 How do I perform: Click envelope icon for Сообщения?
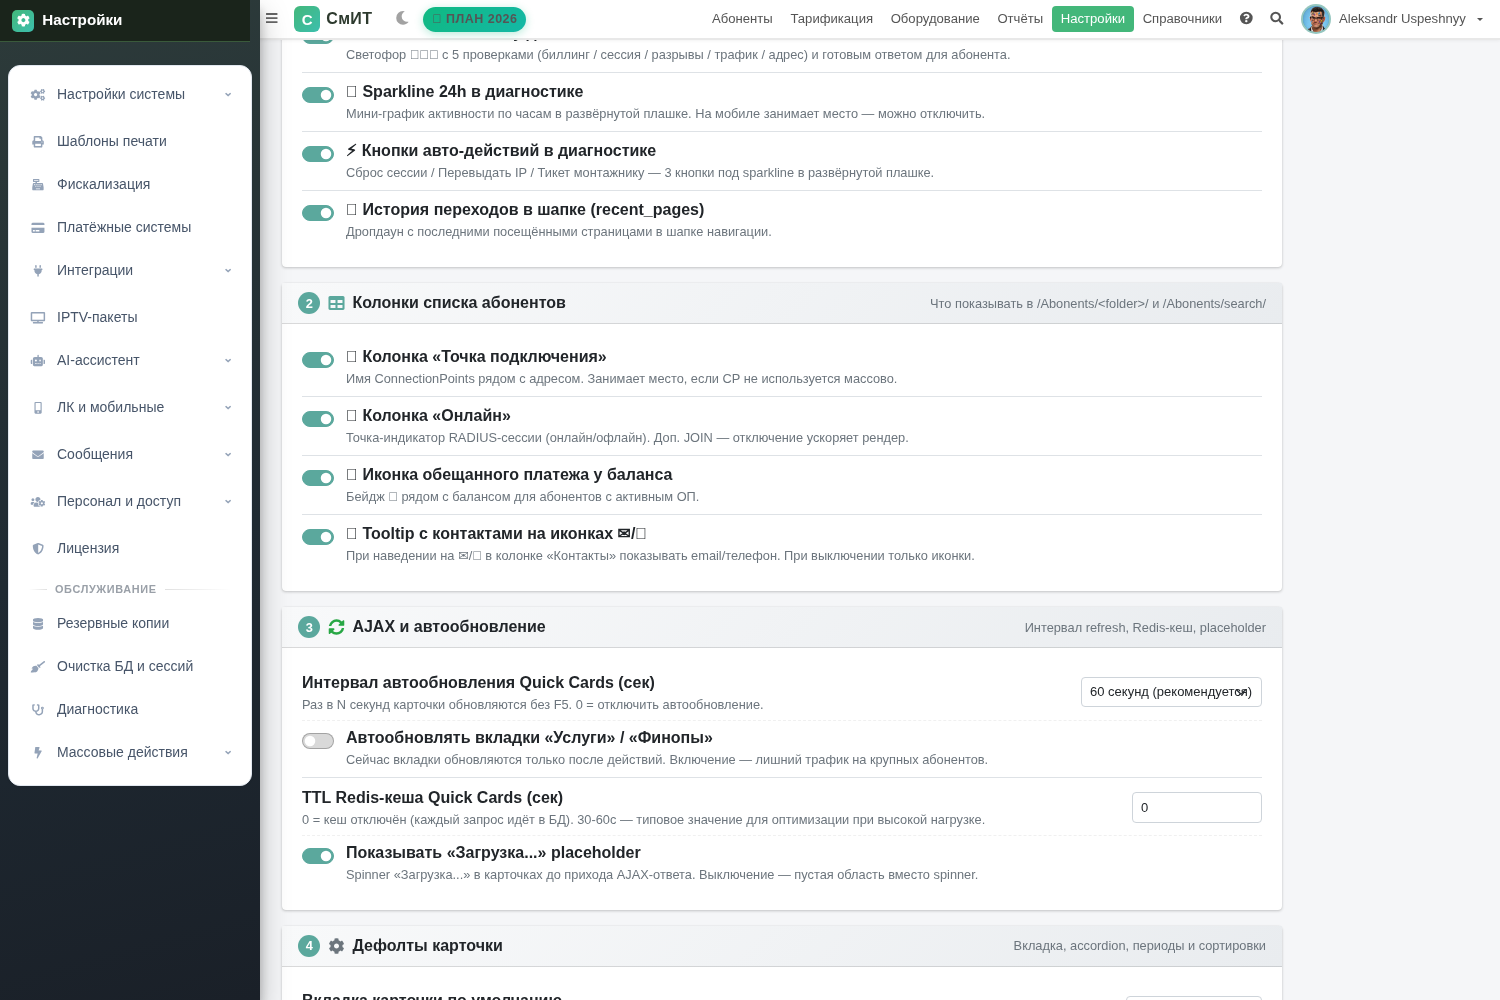pyautogui.click(x=38, y=455)
